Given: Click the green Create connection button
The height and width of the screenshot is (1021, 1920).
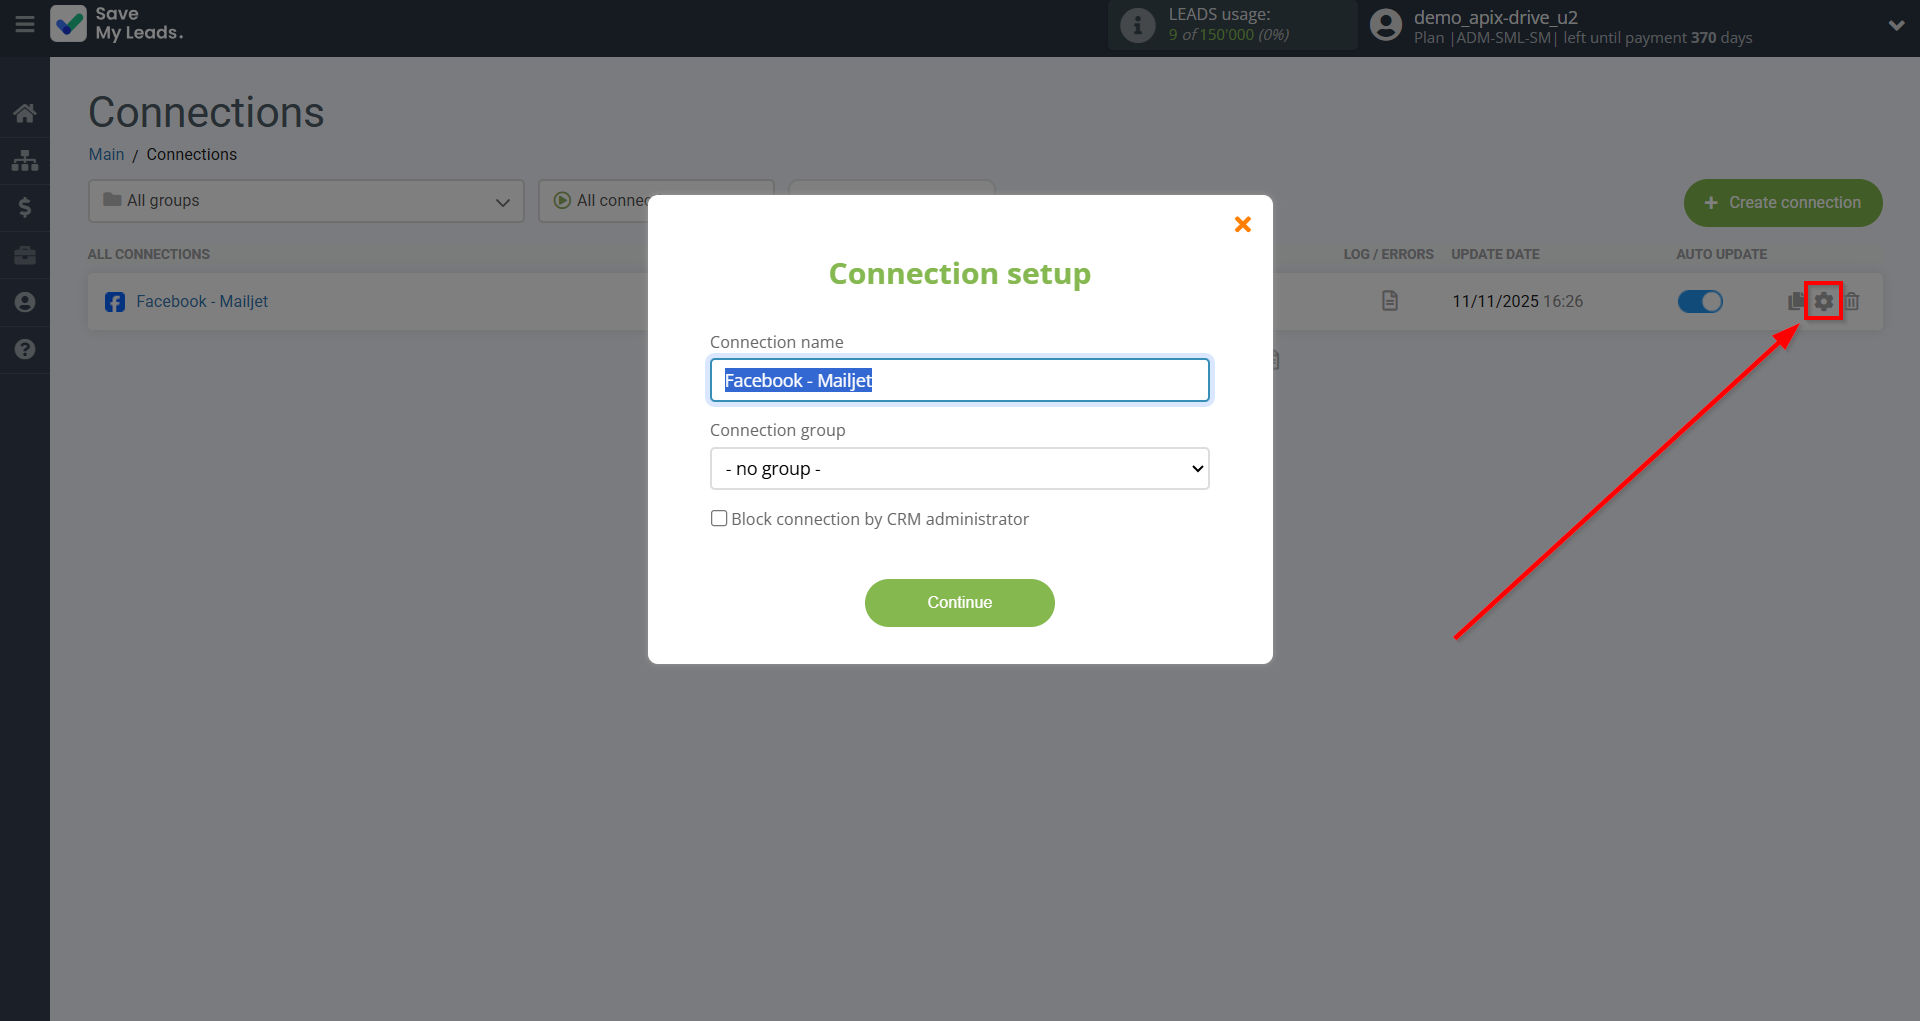Looking at the screenshot, I should click(x=1782, y=202).
